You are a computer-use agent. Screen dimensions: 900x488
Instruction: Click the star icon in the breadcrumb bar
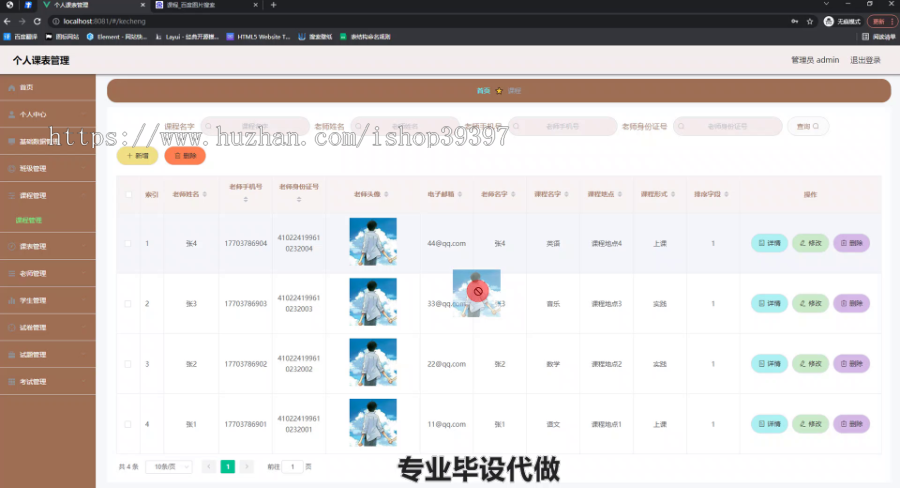point(499,91)
